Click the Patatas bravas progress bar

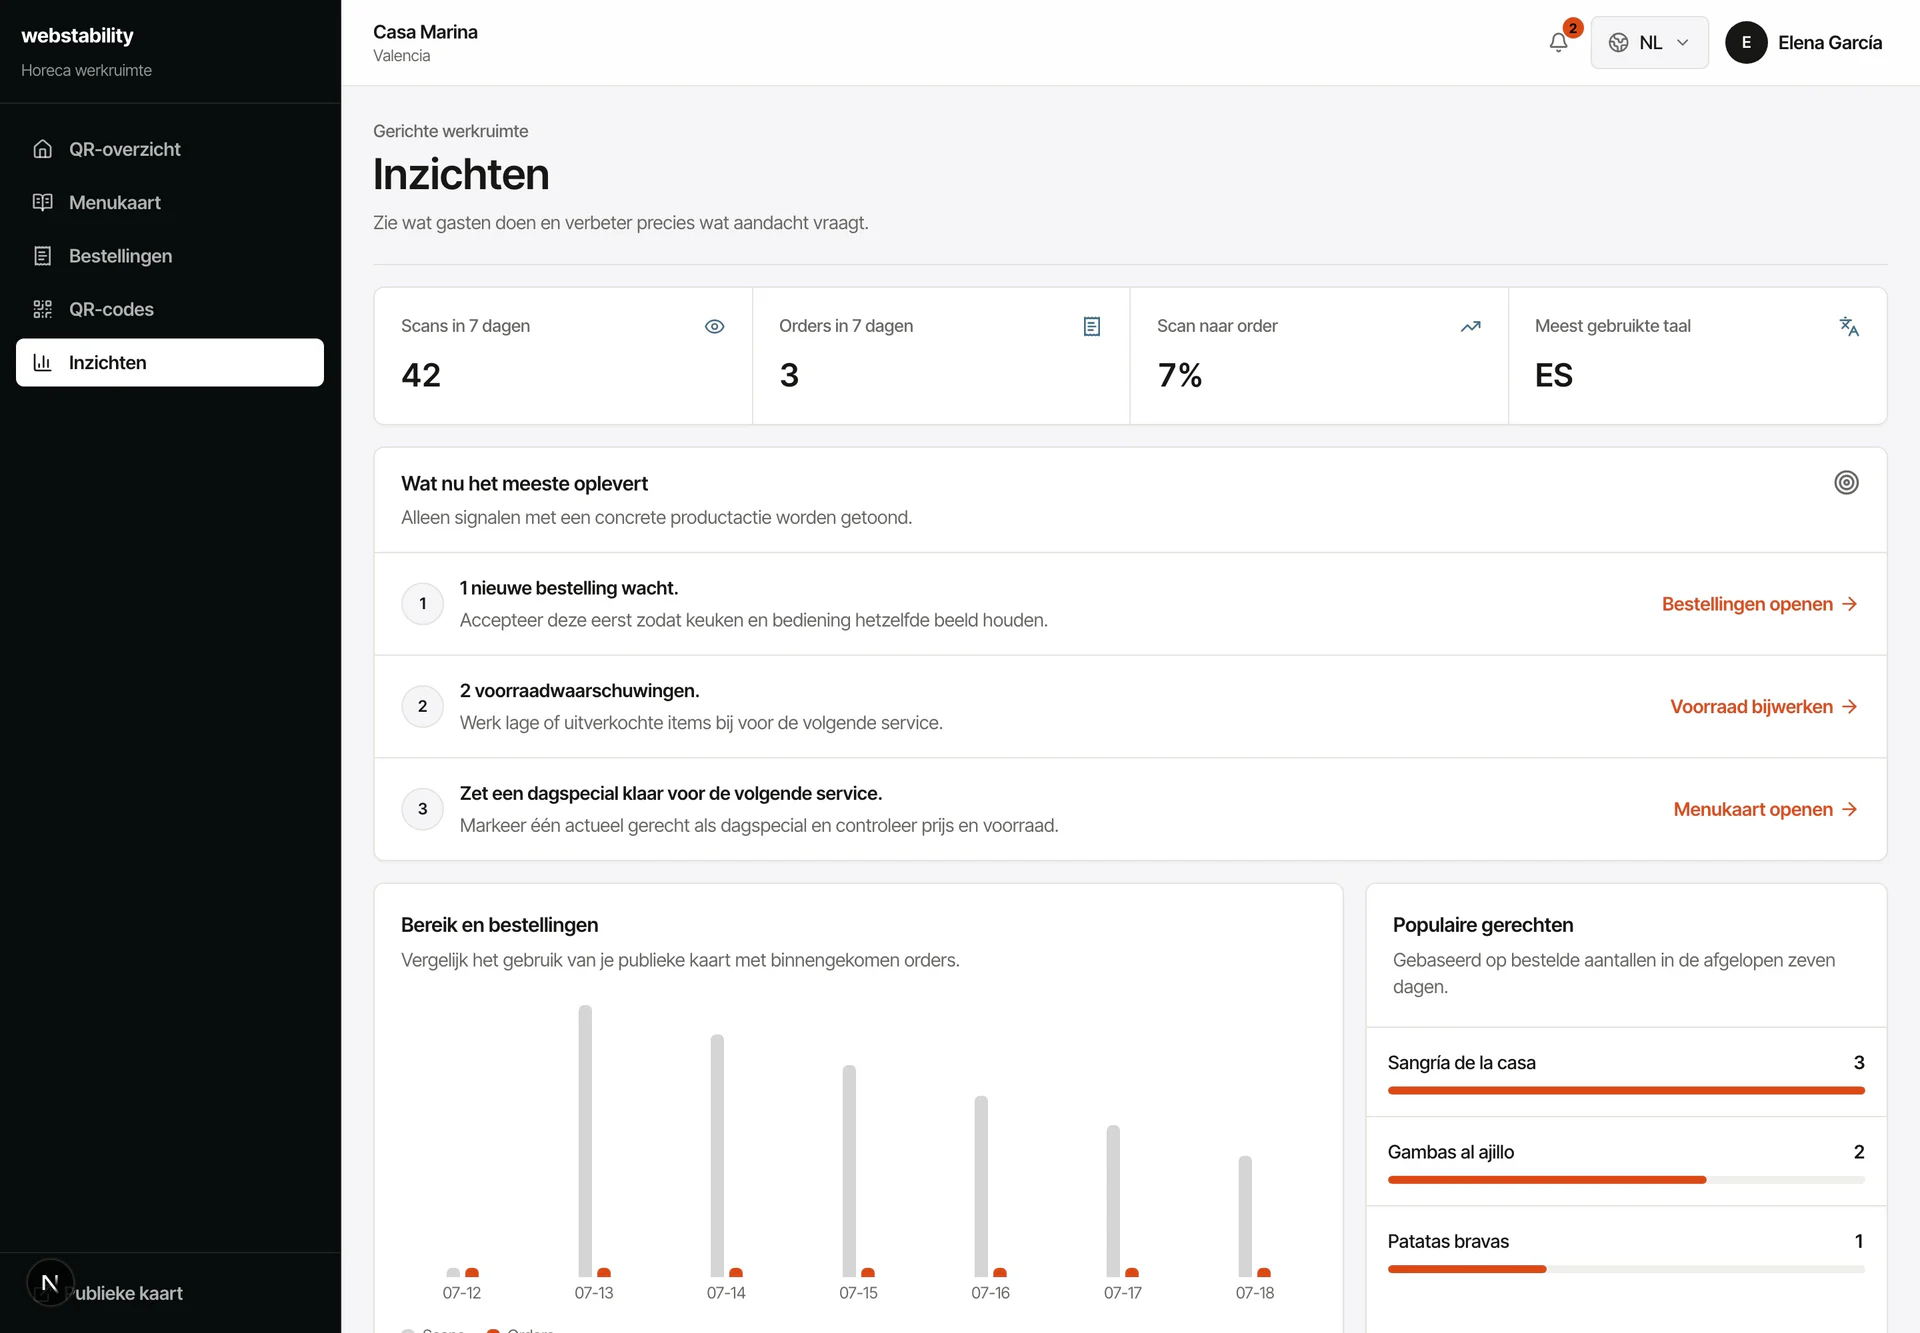click(x=1626, y=1269)
